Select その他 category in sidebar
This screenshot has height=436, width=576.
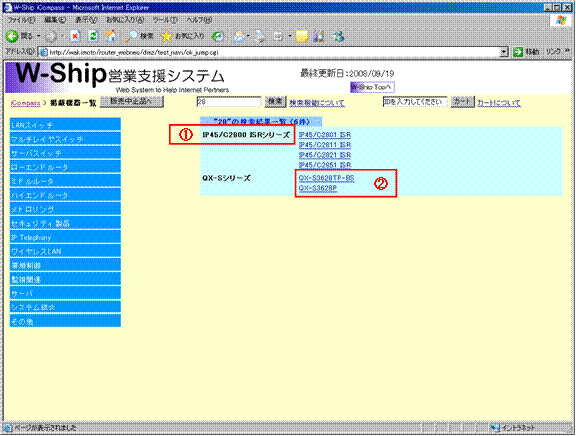coord(65,321)
